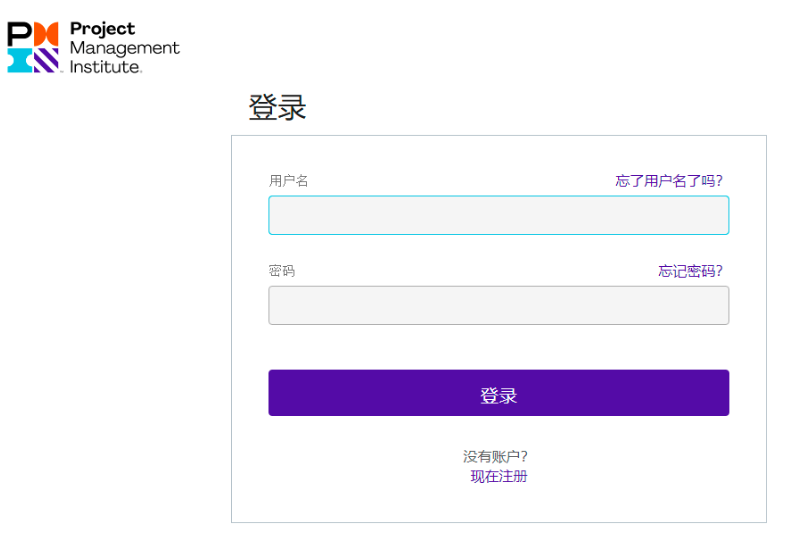Click the purple 登录 button
This screenshot has height=533, width=790.
point(498,393)
